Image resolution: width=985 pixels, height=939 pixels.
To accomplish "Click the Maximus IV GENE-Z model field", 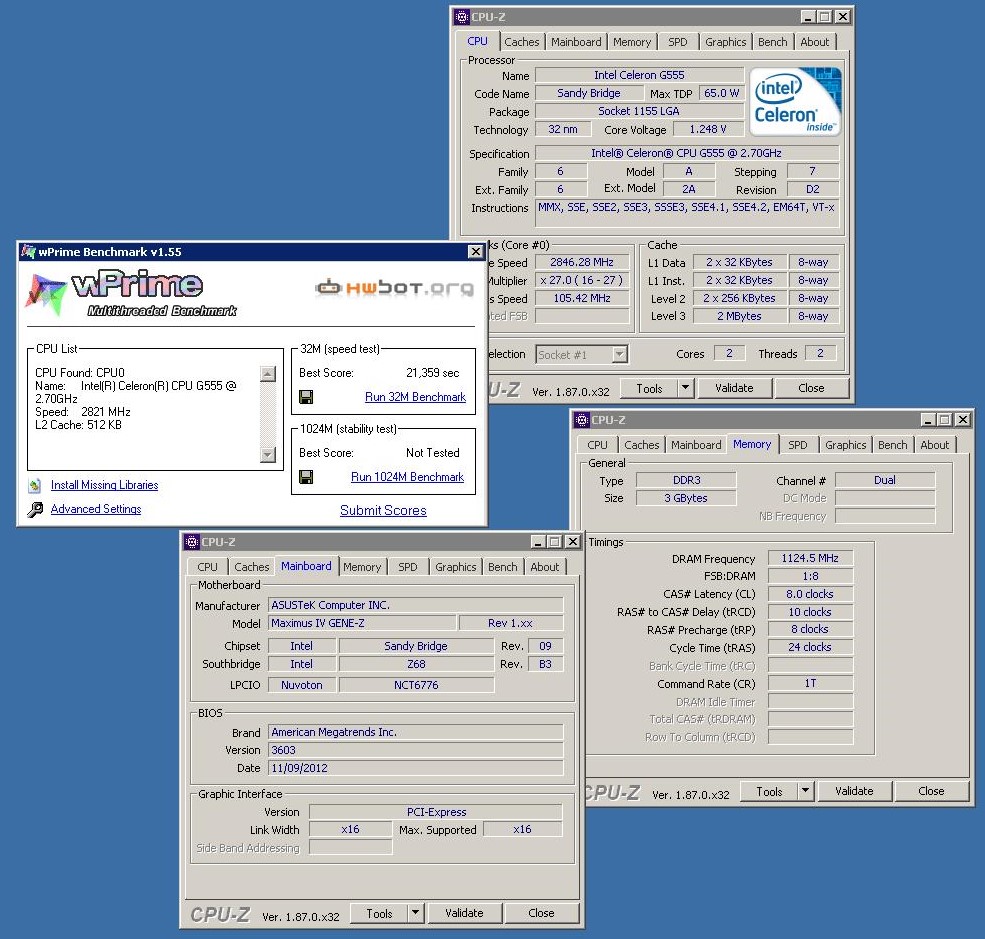I will click(x=362, y=623).
